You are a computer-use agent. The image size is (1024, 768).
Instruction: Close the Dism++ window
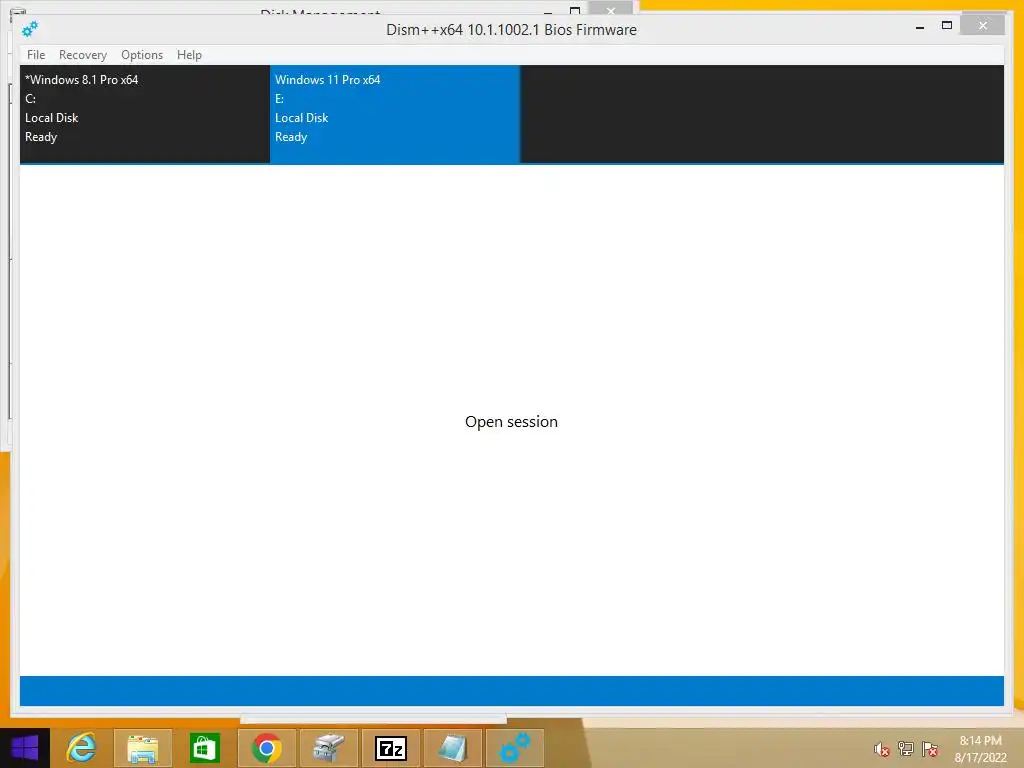click(983, 25)
